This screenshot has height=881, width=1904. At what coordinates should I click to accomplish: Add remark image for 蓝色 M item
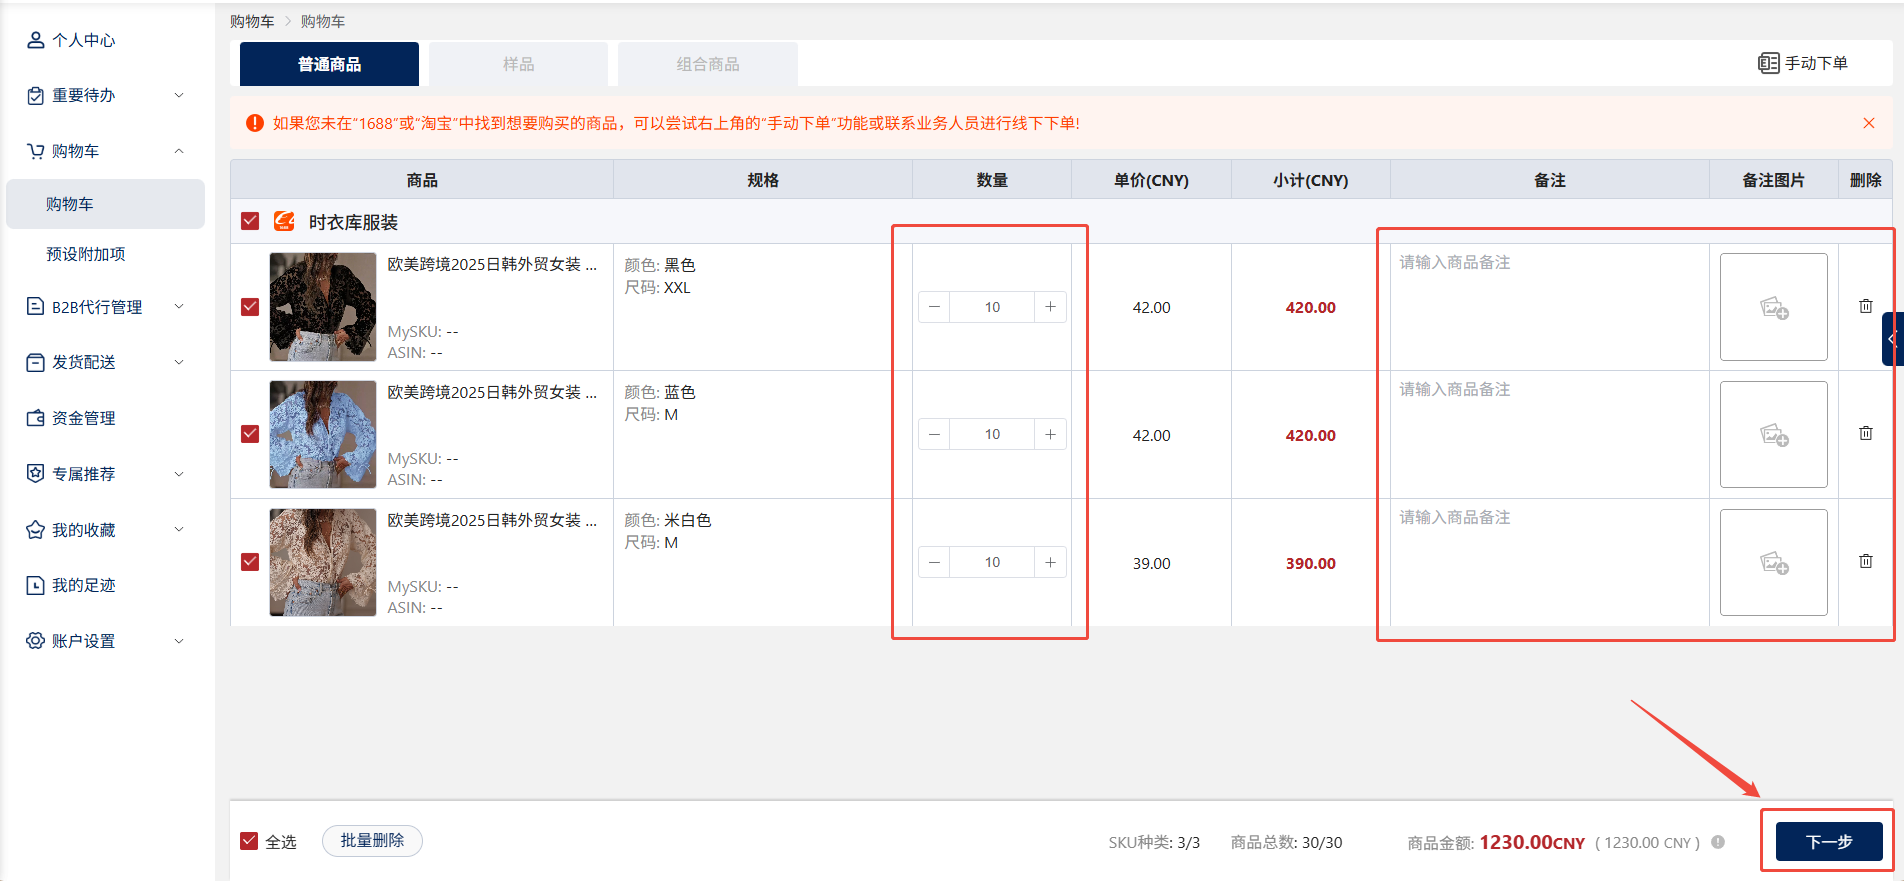1774,434
